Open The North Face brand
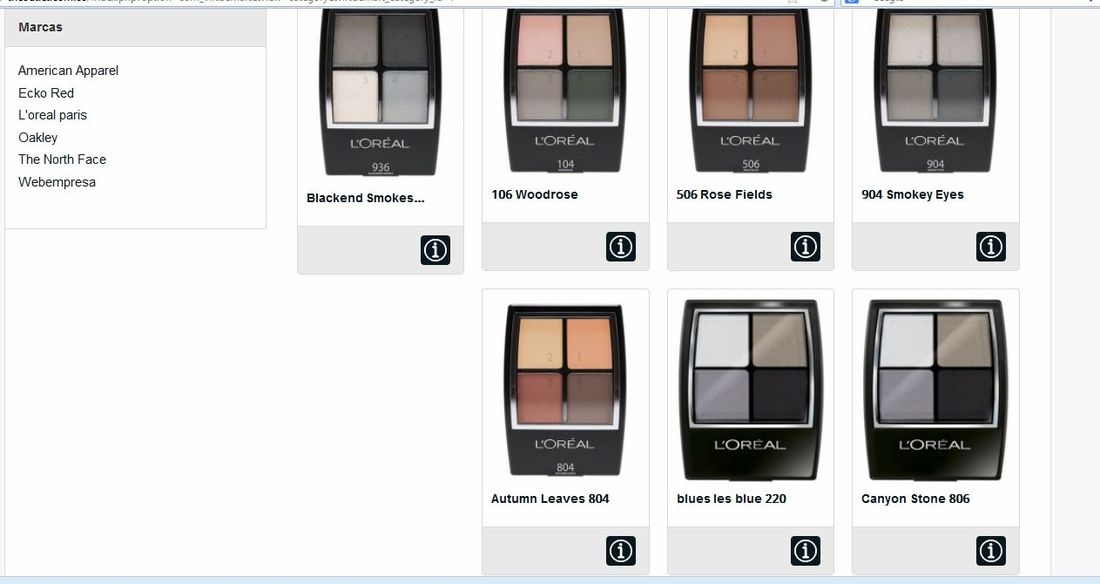 coord(62,159)
